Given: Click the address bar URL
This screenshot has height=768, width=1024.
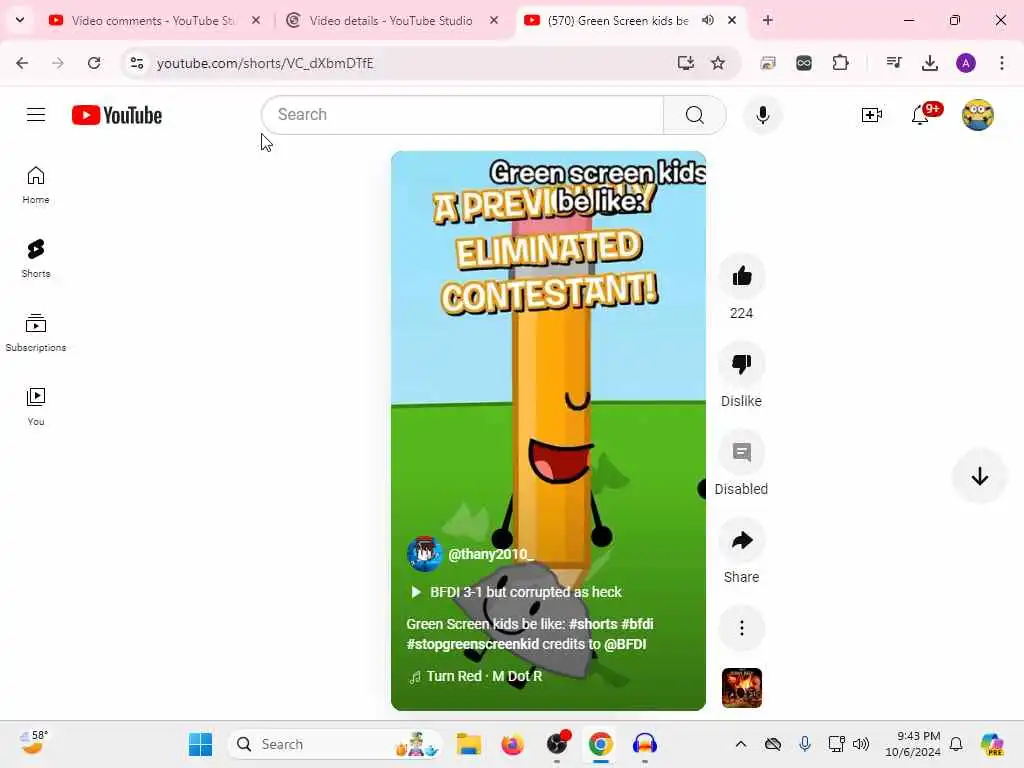Looking at the screenshot, I should pyautogui.click(x=265, y=63).
